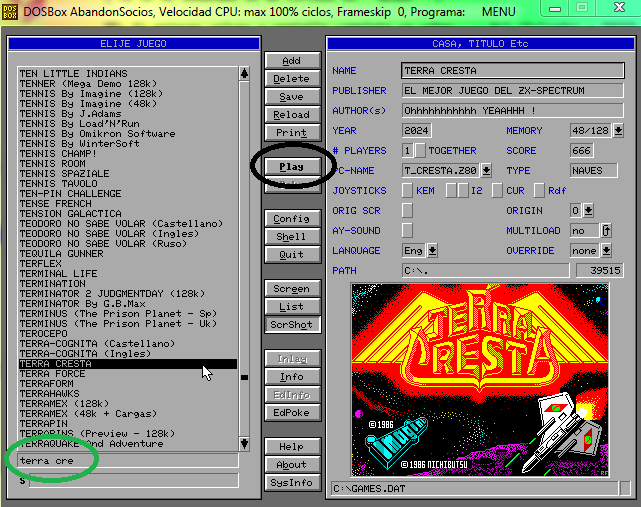
Task: Toggle the CUR joystick checkbox
Action: (497, 191)
